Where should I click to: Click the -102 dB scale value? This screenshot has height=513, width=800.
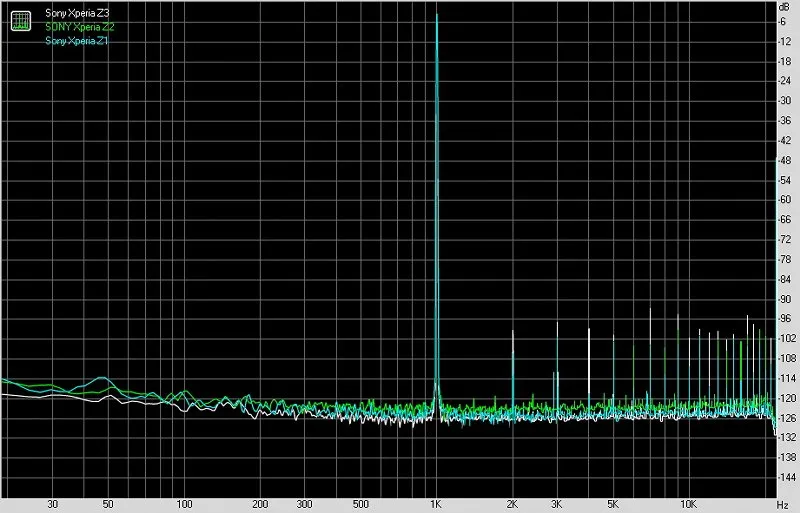pos(787,338)
